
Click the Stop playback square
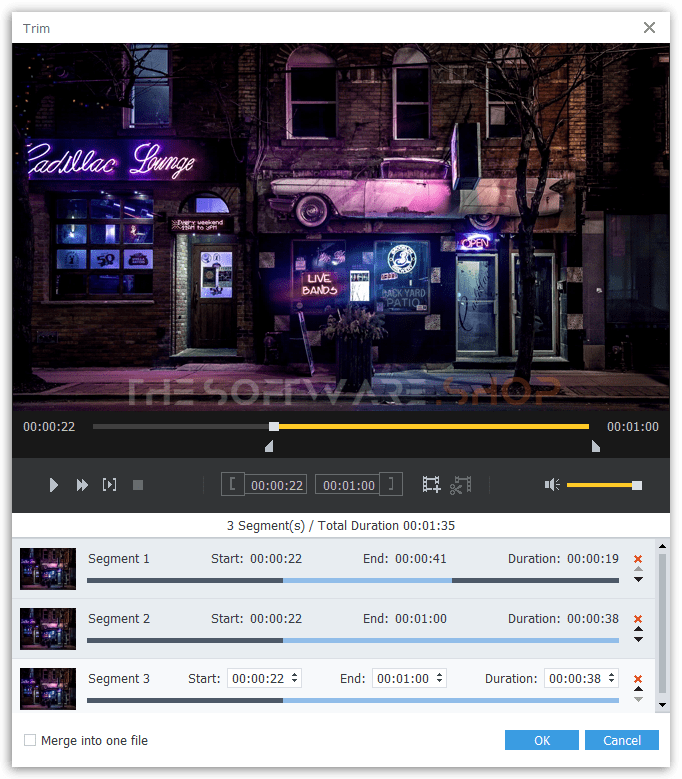pos(138,485)
